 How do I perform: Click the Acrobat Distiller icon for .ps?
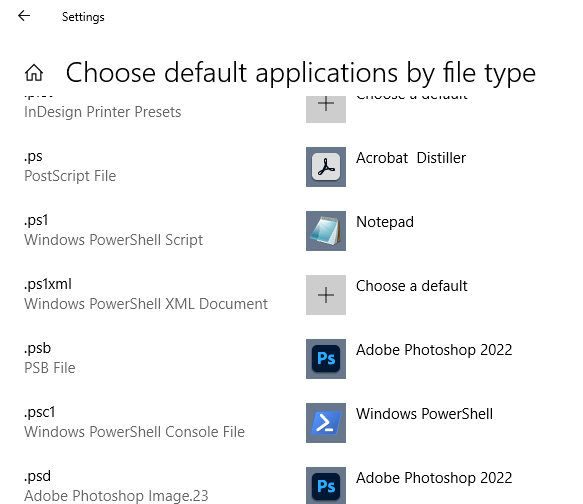(x=326, y=167)
